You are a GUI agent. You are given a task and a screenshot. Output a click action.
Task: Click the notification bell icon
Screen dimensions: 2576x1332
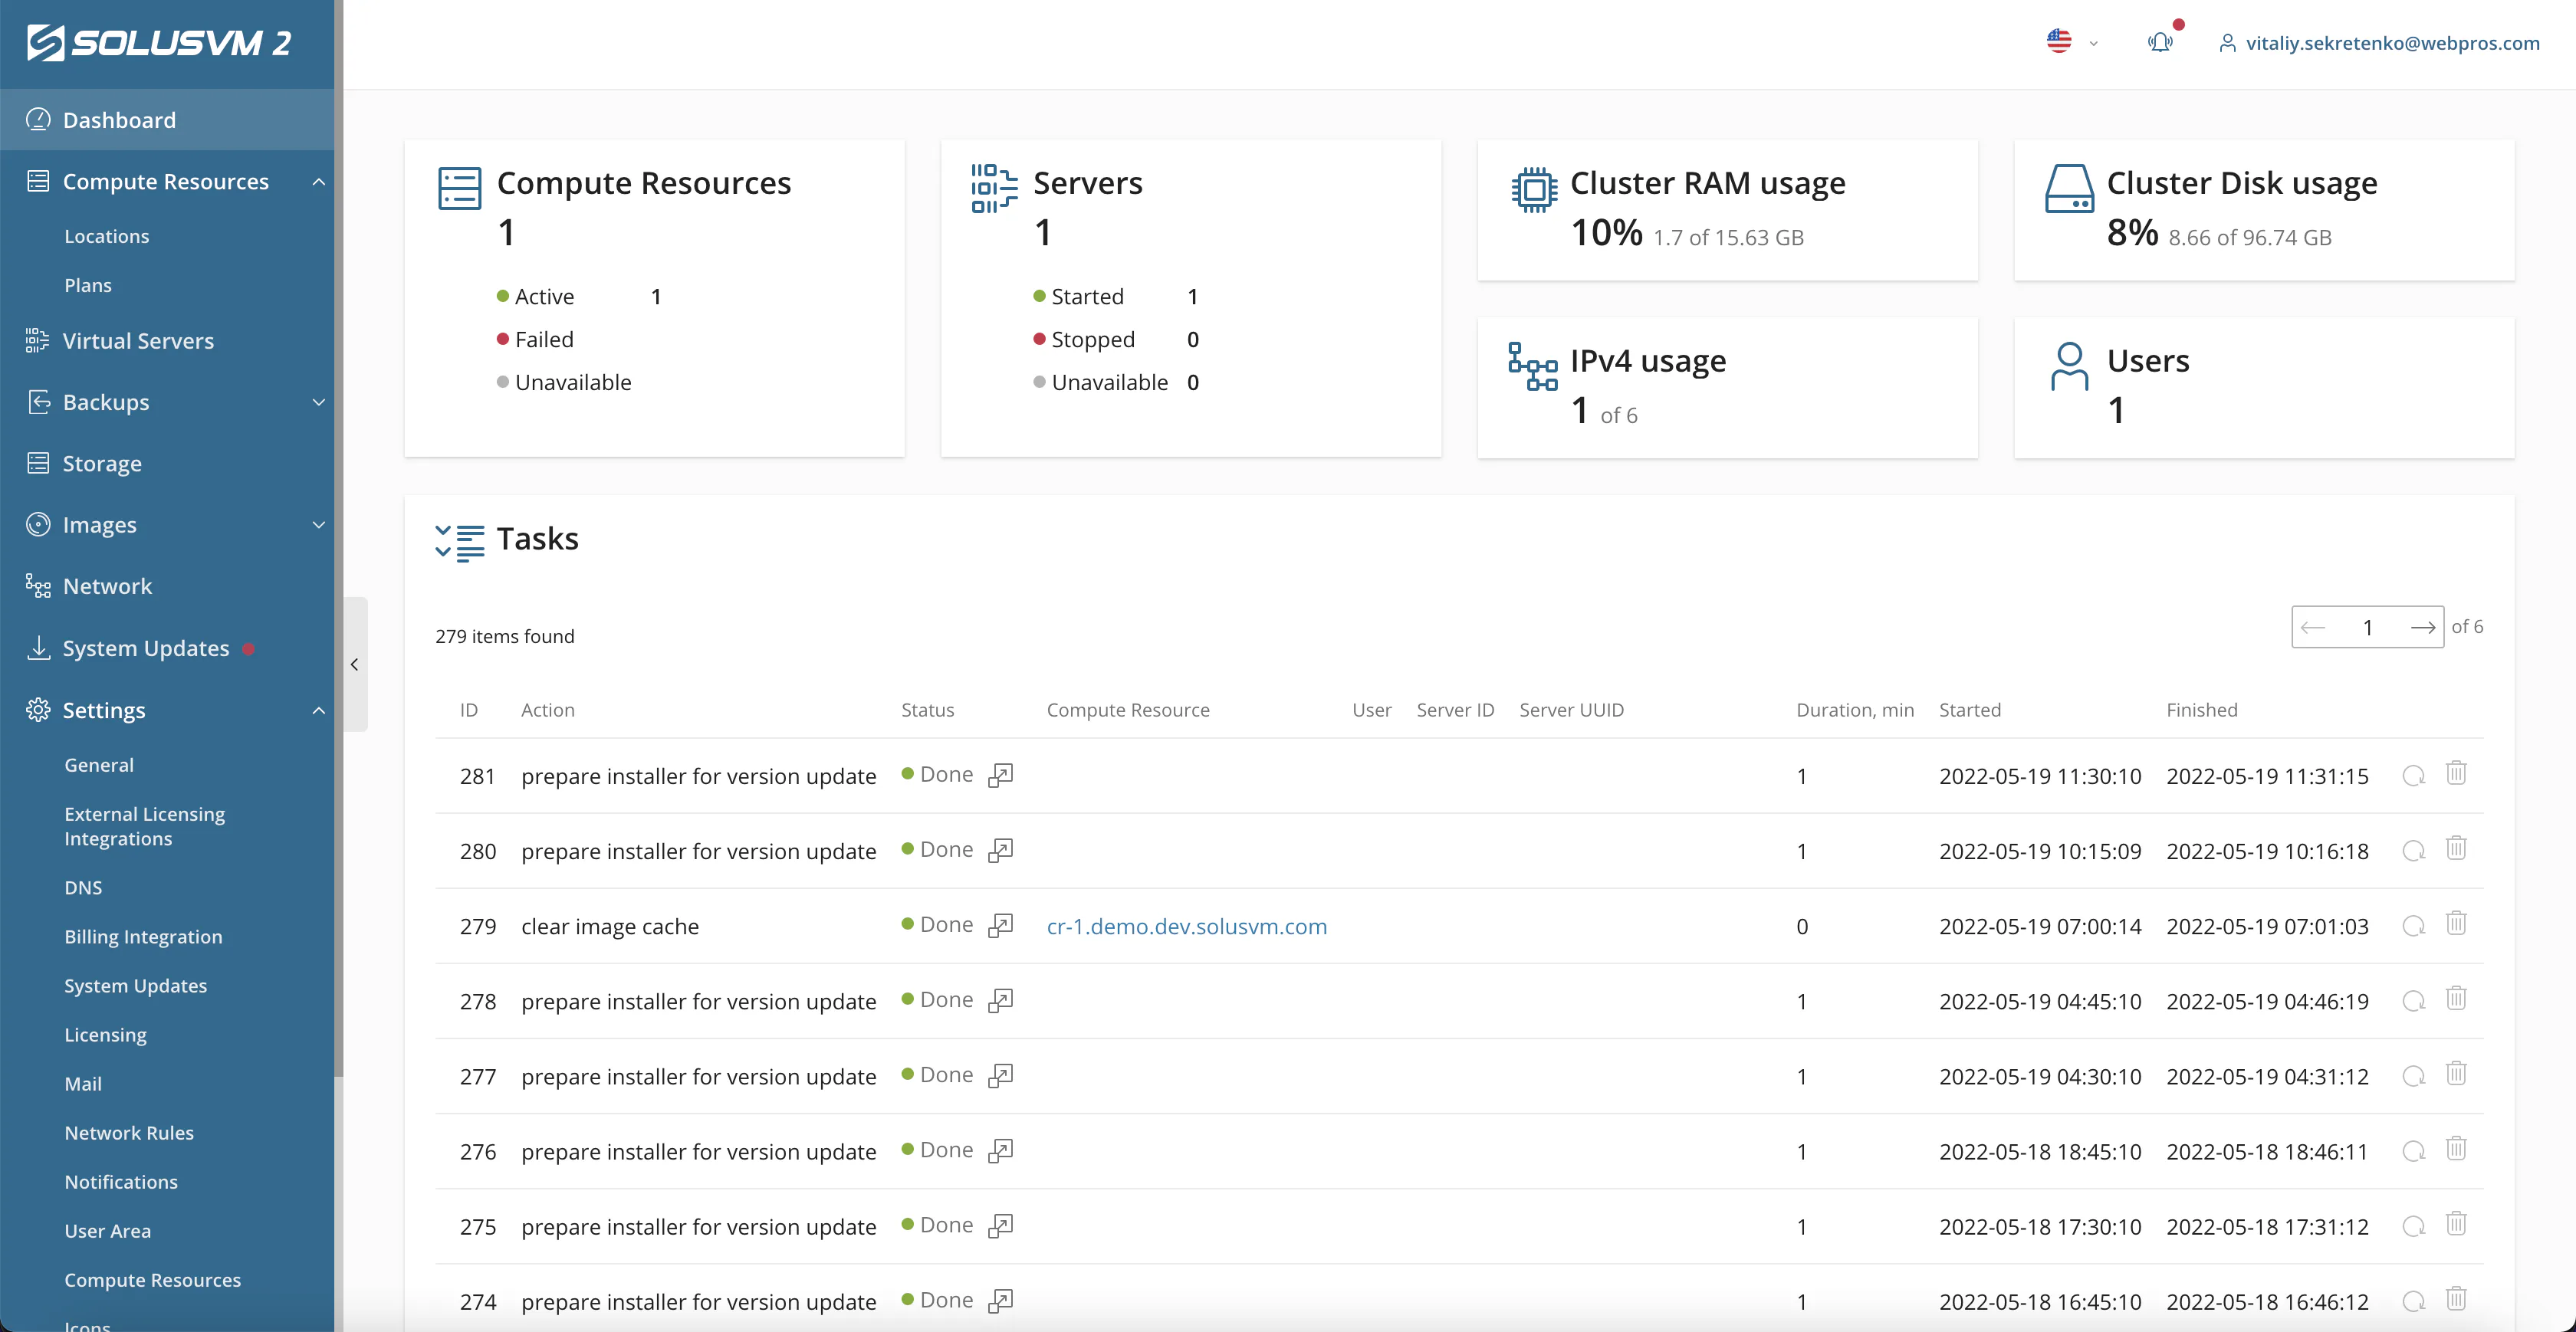2160,42
